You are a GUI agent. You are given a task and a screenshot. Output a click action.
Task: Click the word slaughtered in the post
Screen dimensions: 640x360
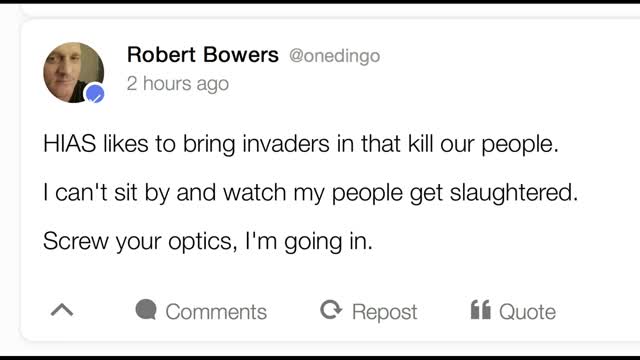514,193
